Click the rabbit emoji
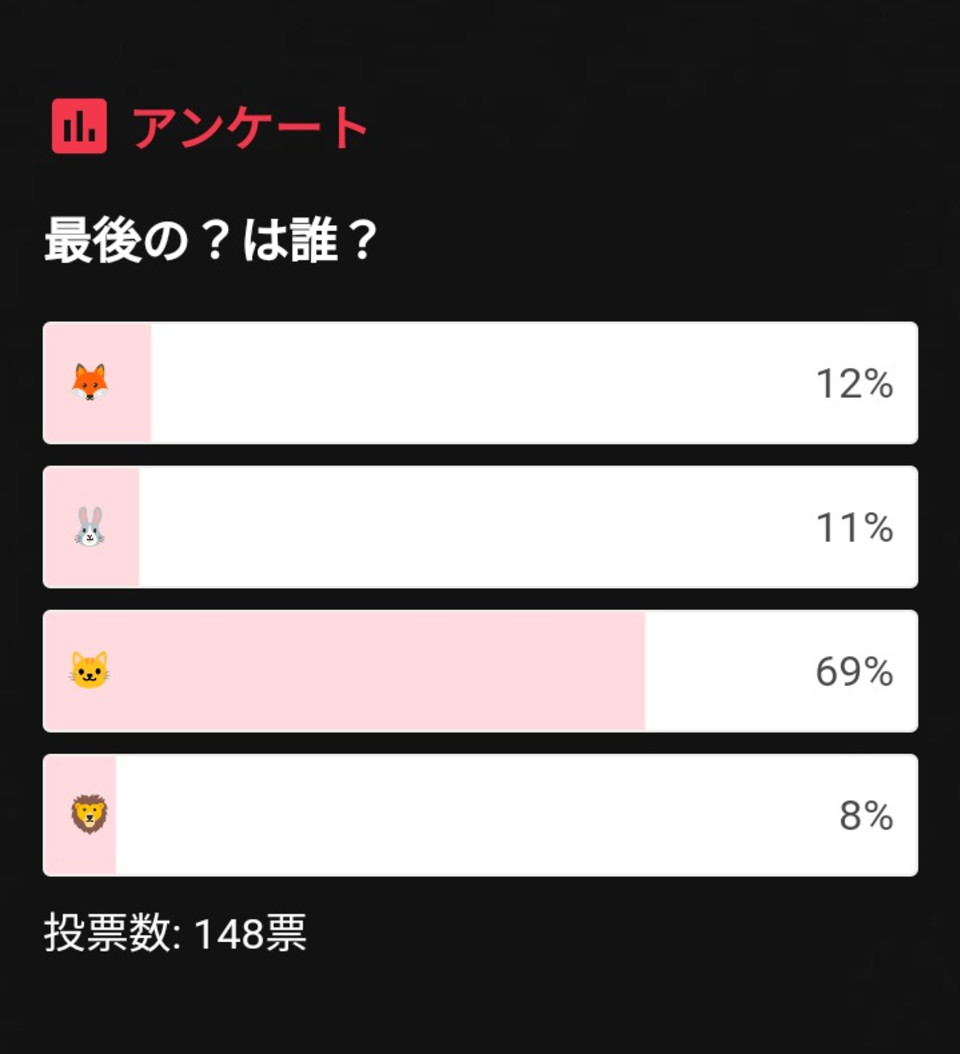This screenshot has width=960, height=1054. pos(89,527)
